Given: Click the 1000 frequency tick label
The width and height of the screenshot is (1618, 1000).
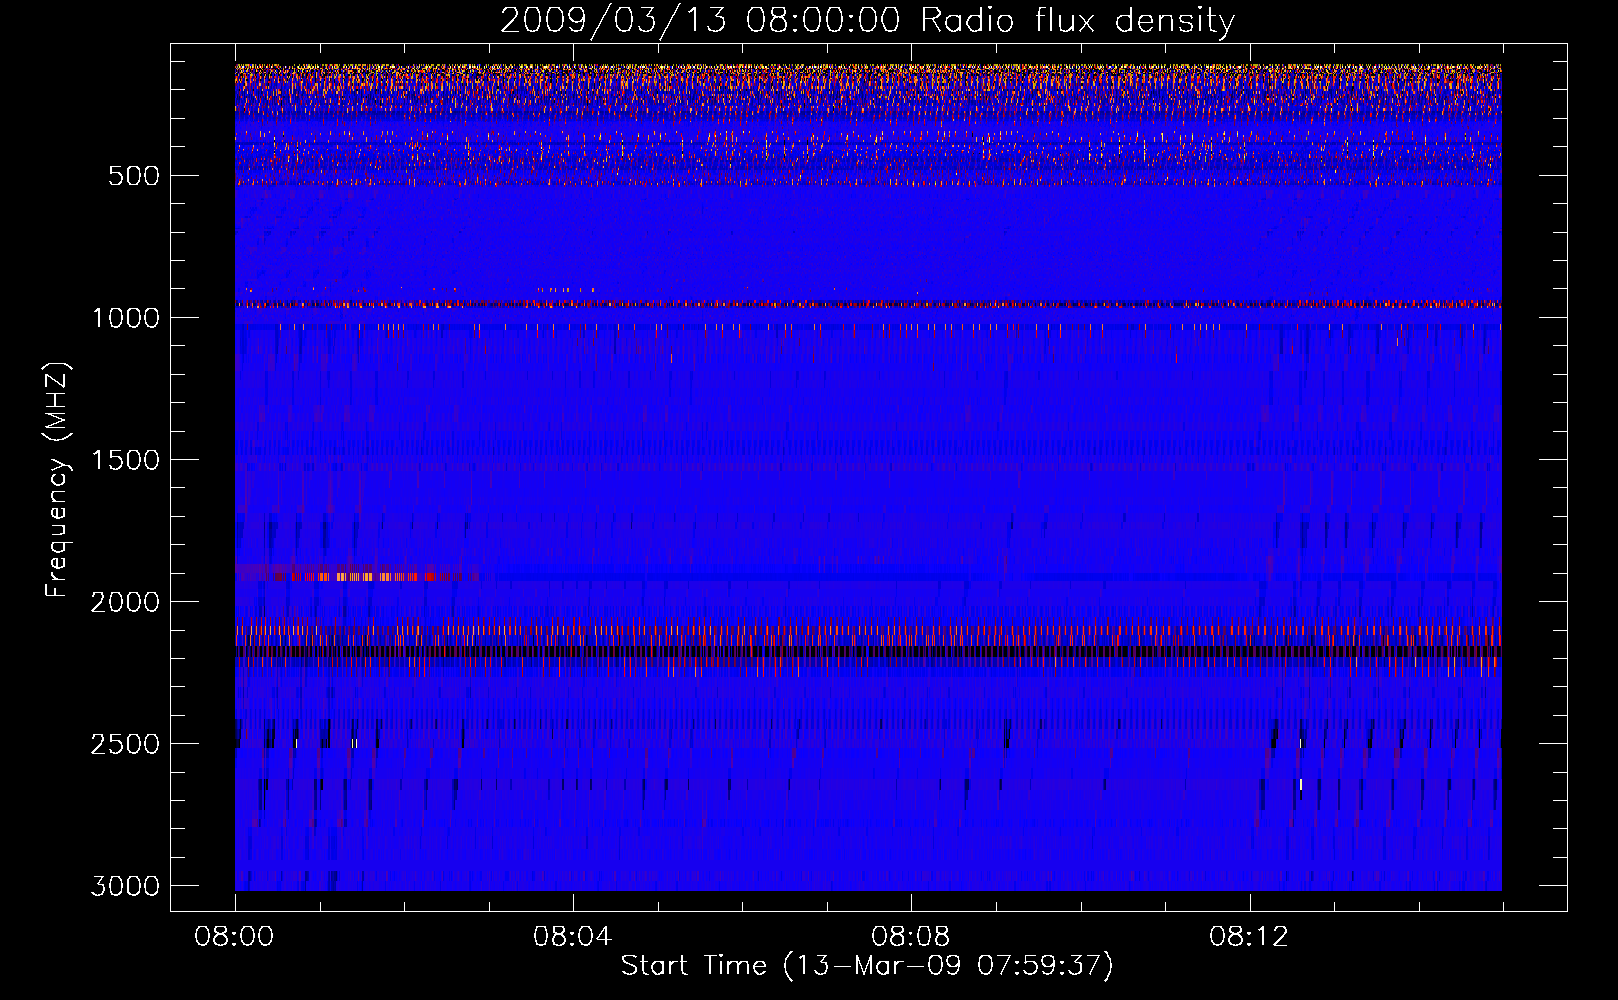Looking at the screenshot, I should click(126, 318).
